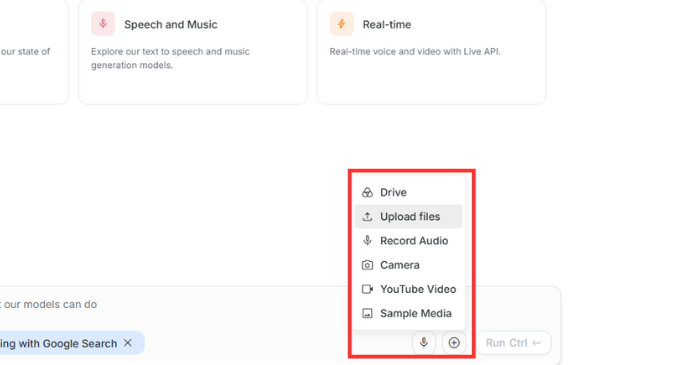698x365 pixels.
Task: Click the image icon beside Sample Media
Action: pyautogui.click(x=367, y=313)
